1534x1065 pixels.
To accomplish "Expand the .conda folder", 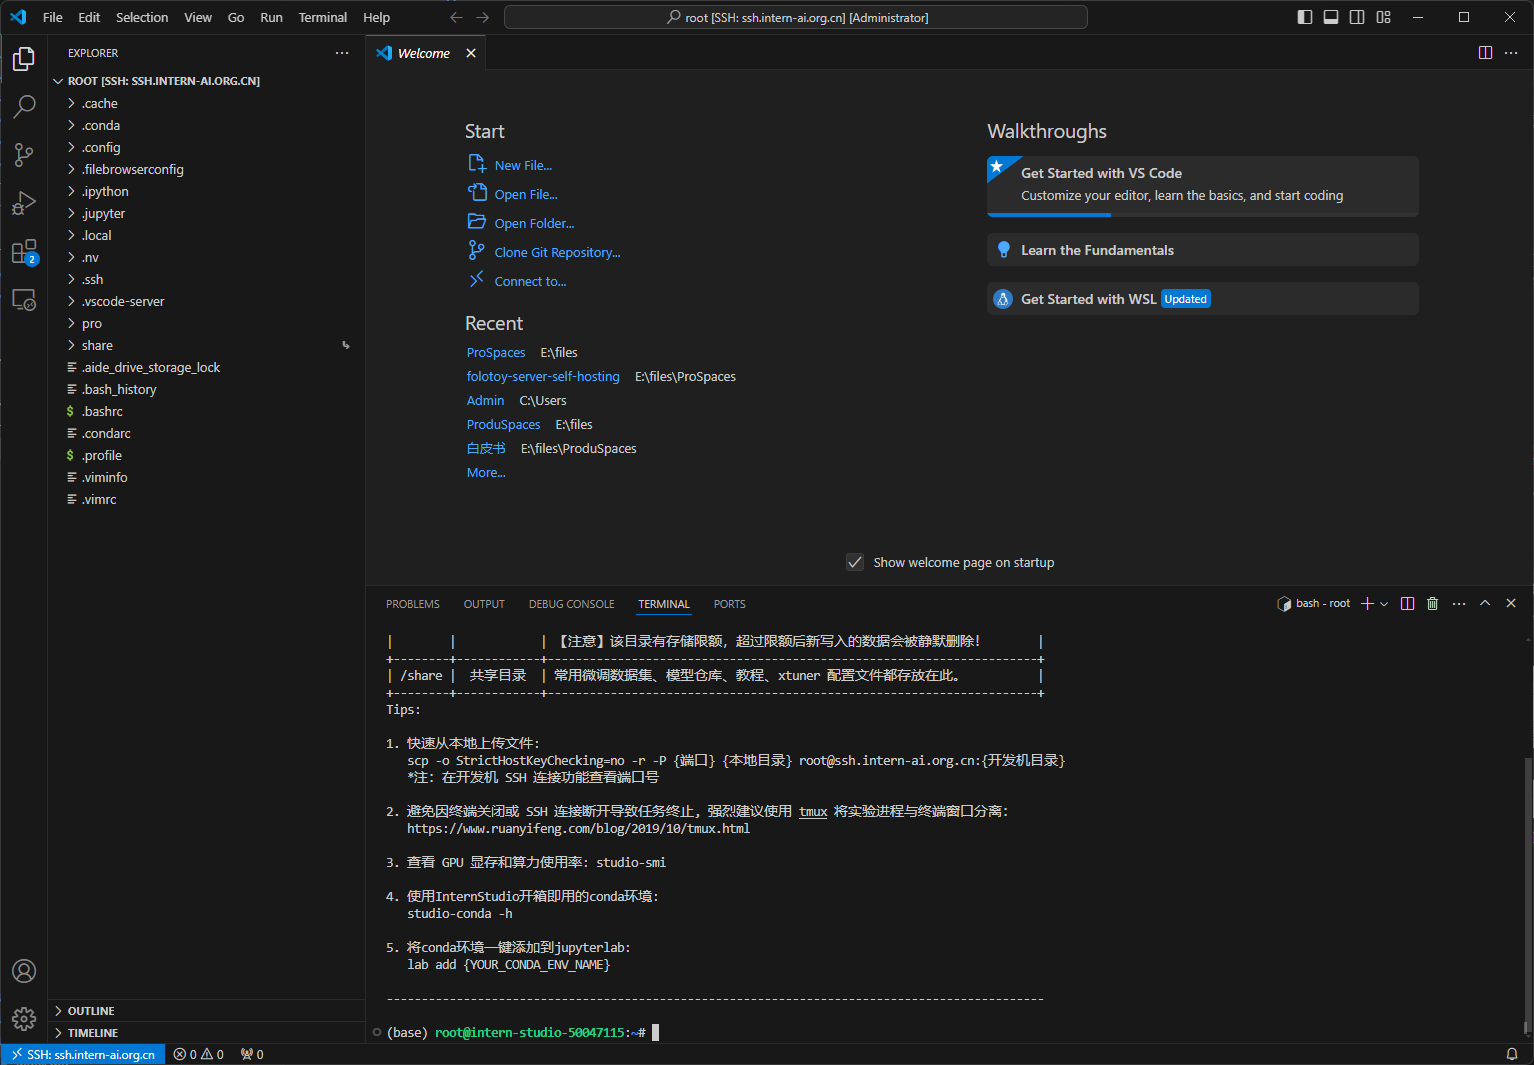I will point(207,126).
